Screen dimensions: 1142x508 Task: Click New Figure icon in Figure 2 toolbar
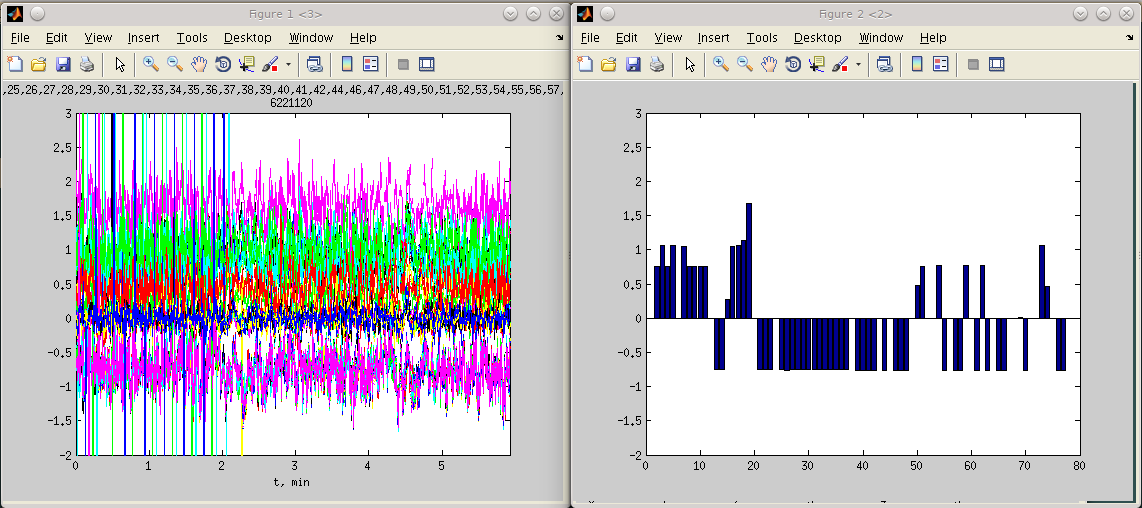[x=585, y=64]
